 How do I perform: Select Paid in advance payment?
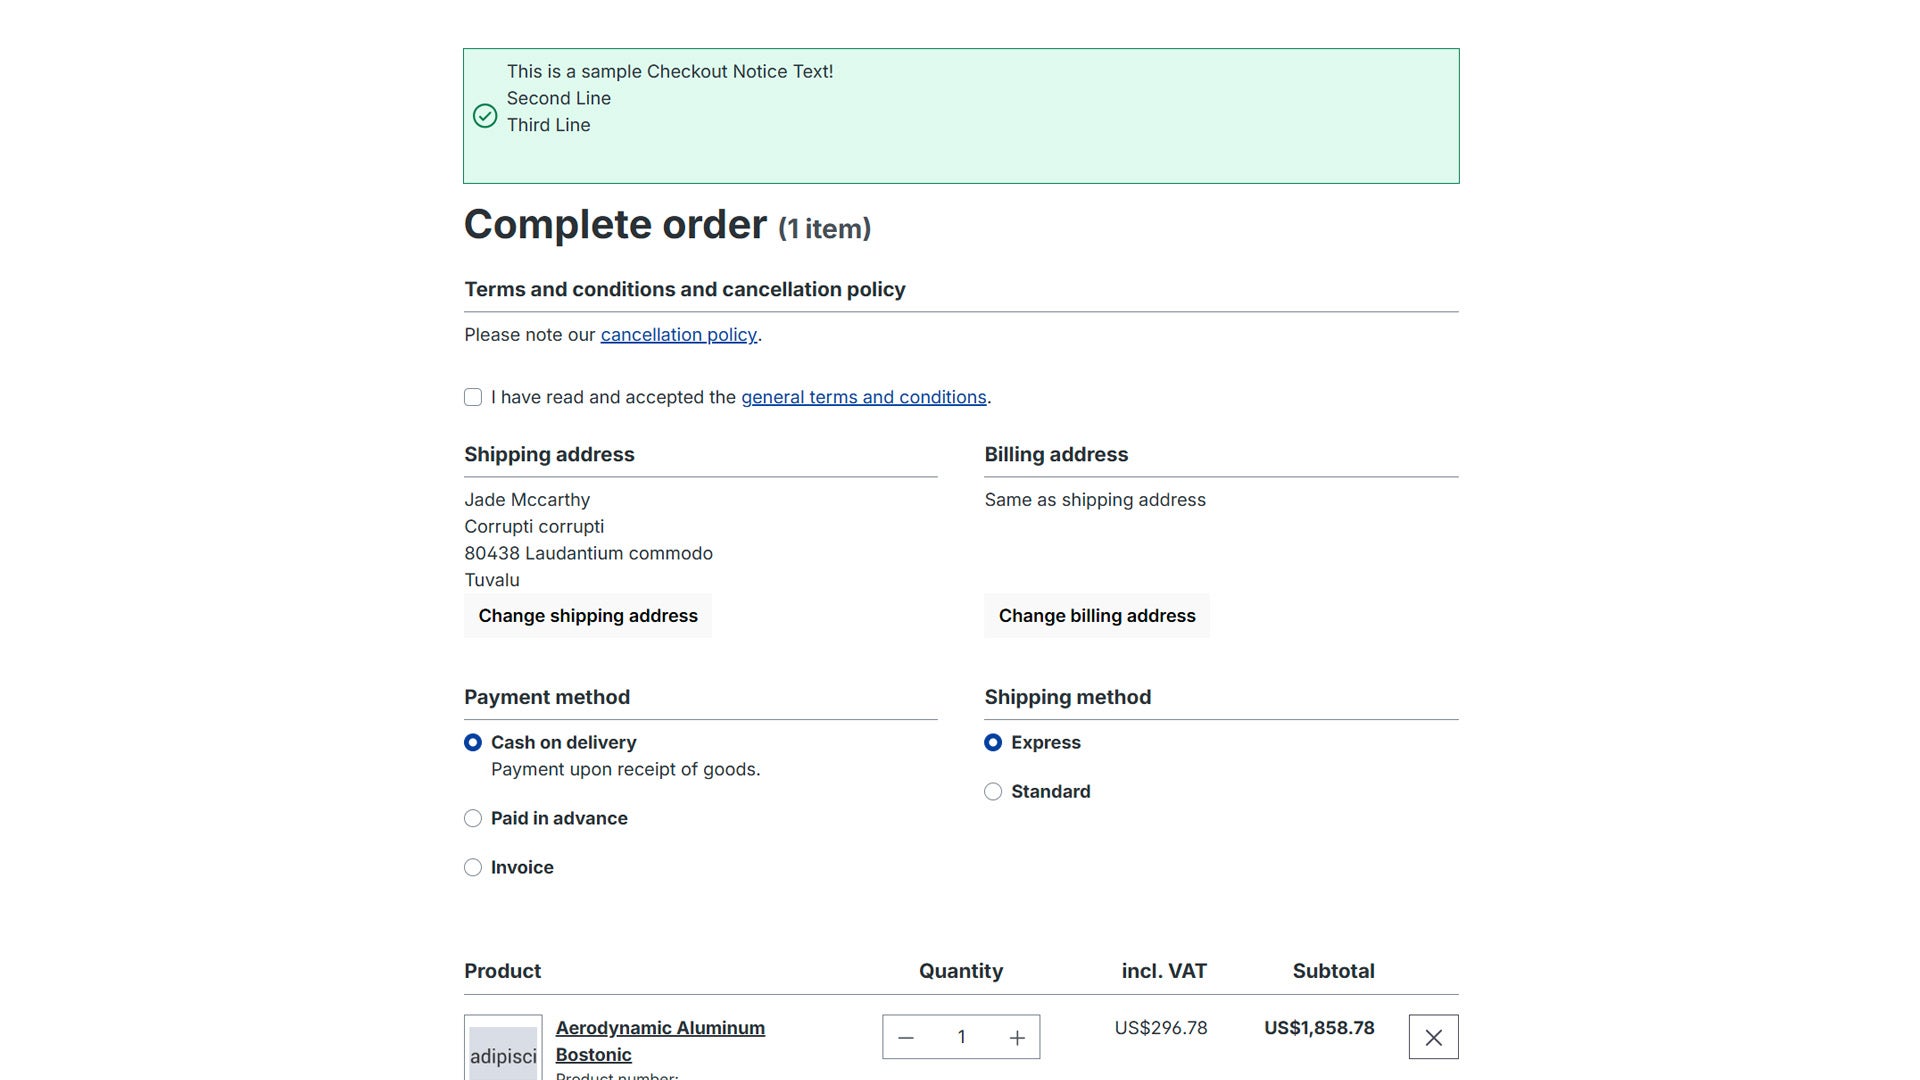coord(473,818)
